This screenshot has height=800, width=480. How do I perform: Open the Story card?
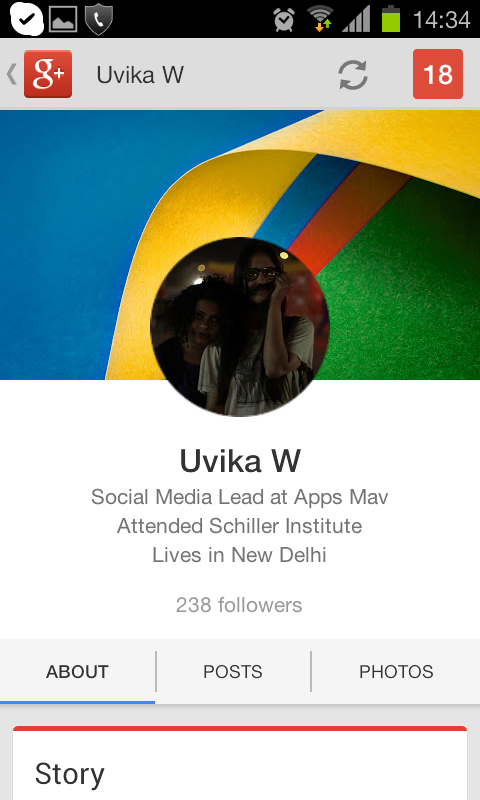tap(240, 763)
